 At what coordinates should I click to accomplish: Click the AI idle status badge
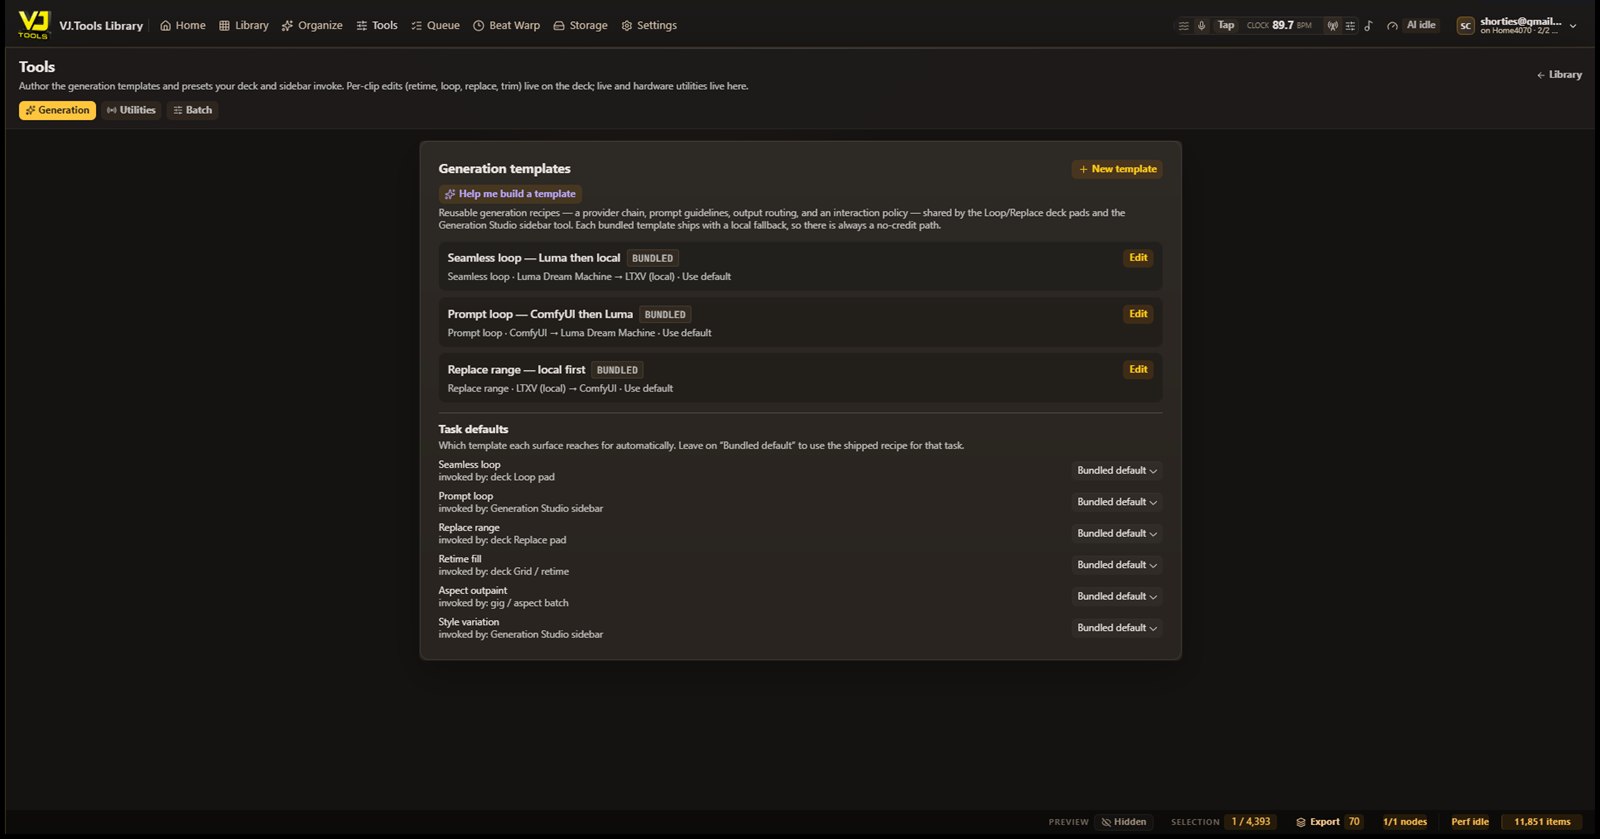[x=1421, y=25]
